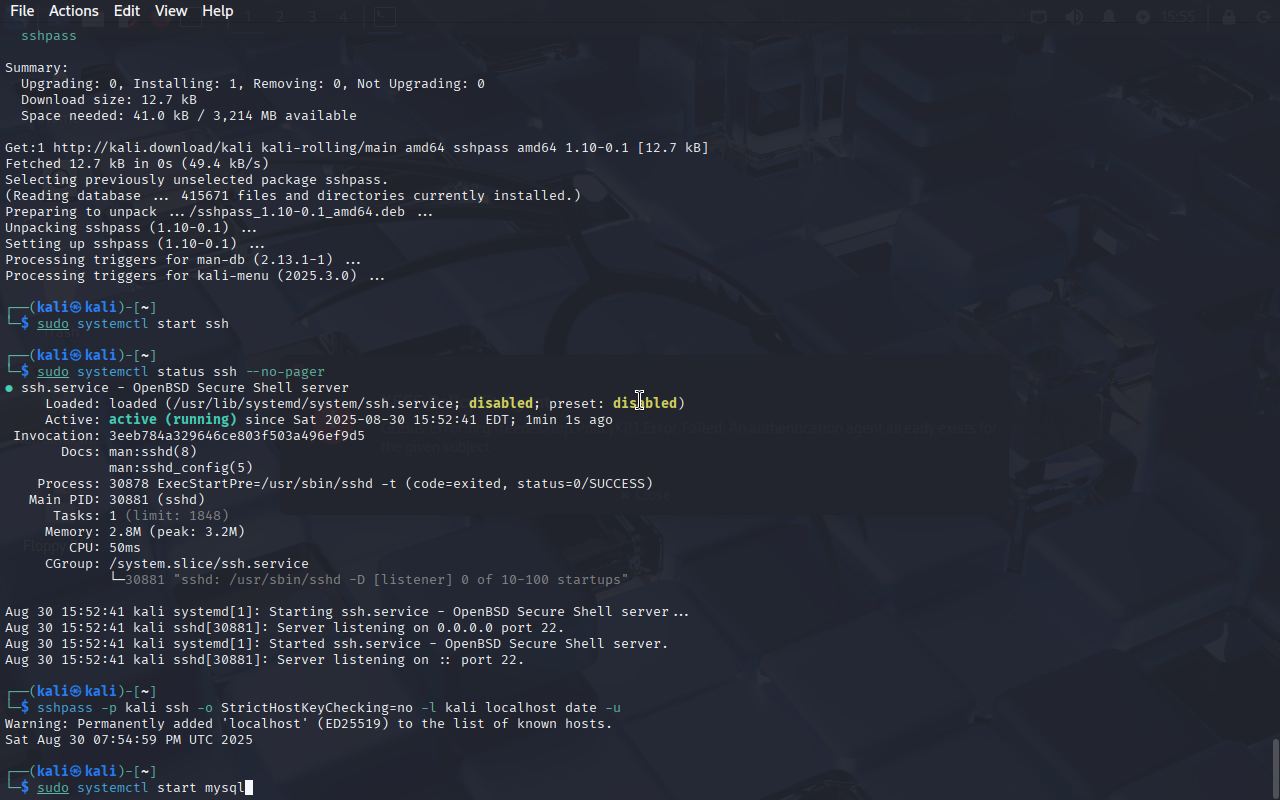Open the View menu
The height and width of the screenshot is (800, 1280).
pyautogui.click(x=171, y=11)
